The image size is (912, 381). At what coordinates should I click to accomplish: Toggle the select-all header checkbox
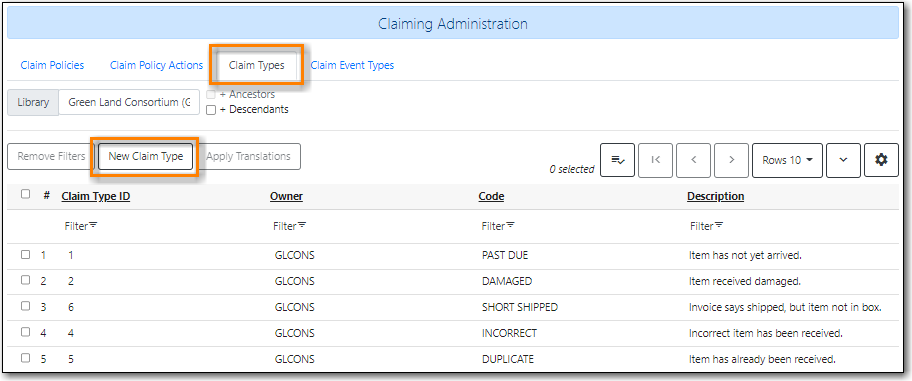pyautogui.click(x=26, y=194)
